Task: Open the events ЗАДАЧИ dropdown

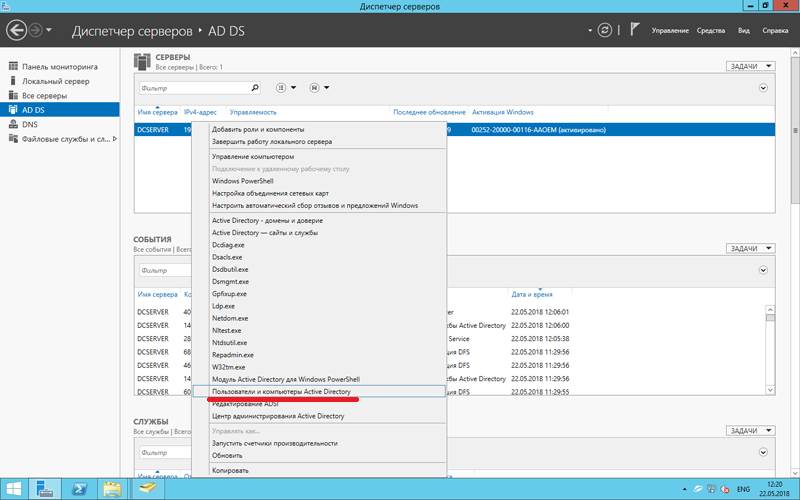Action: click(x=750, y=248)
